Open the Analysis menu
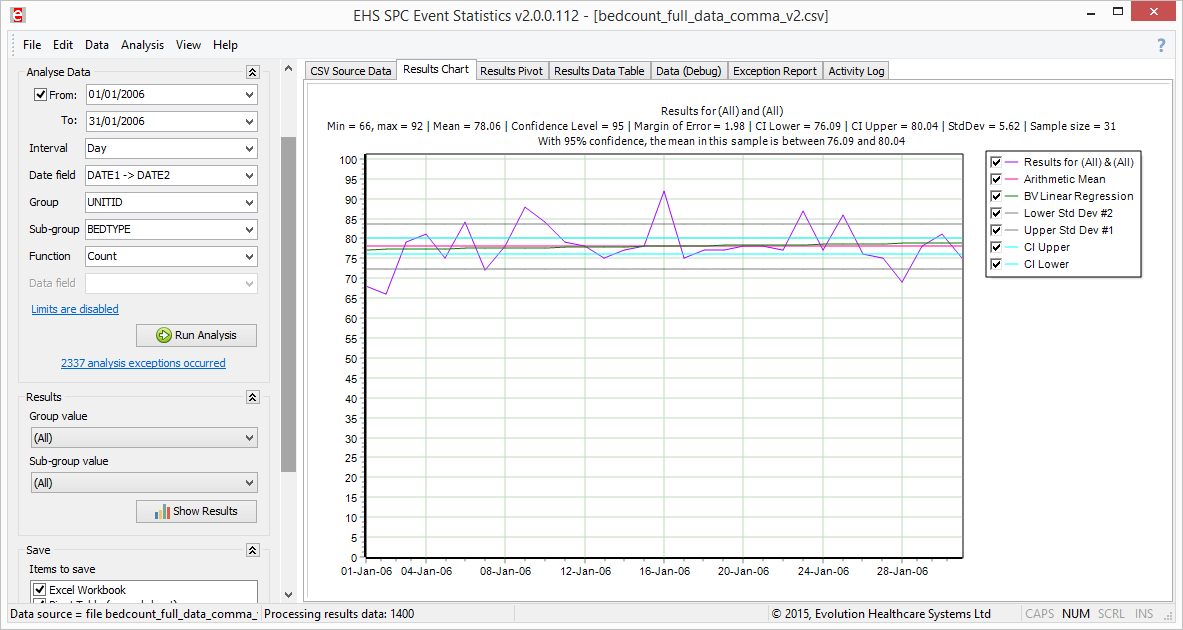Viewport: 1183px width, 630px height. [142, 44]
